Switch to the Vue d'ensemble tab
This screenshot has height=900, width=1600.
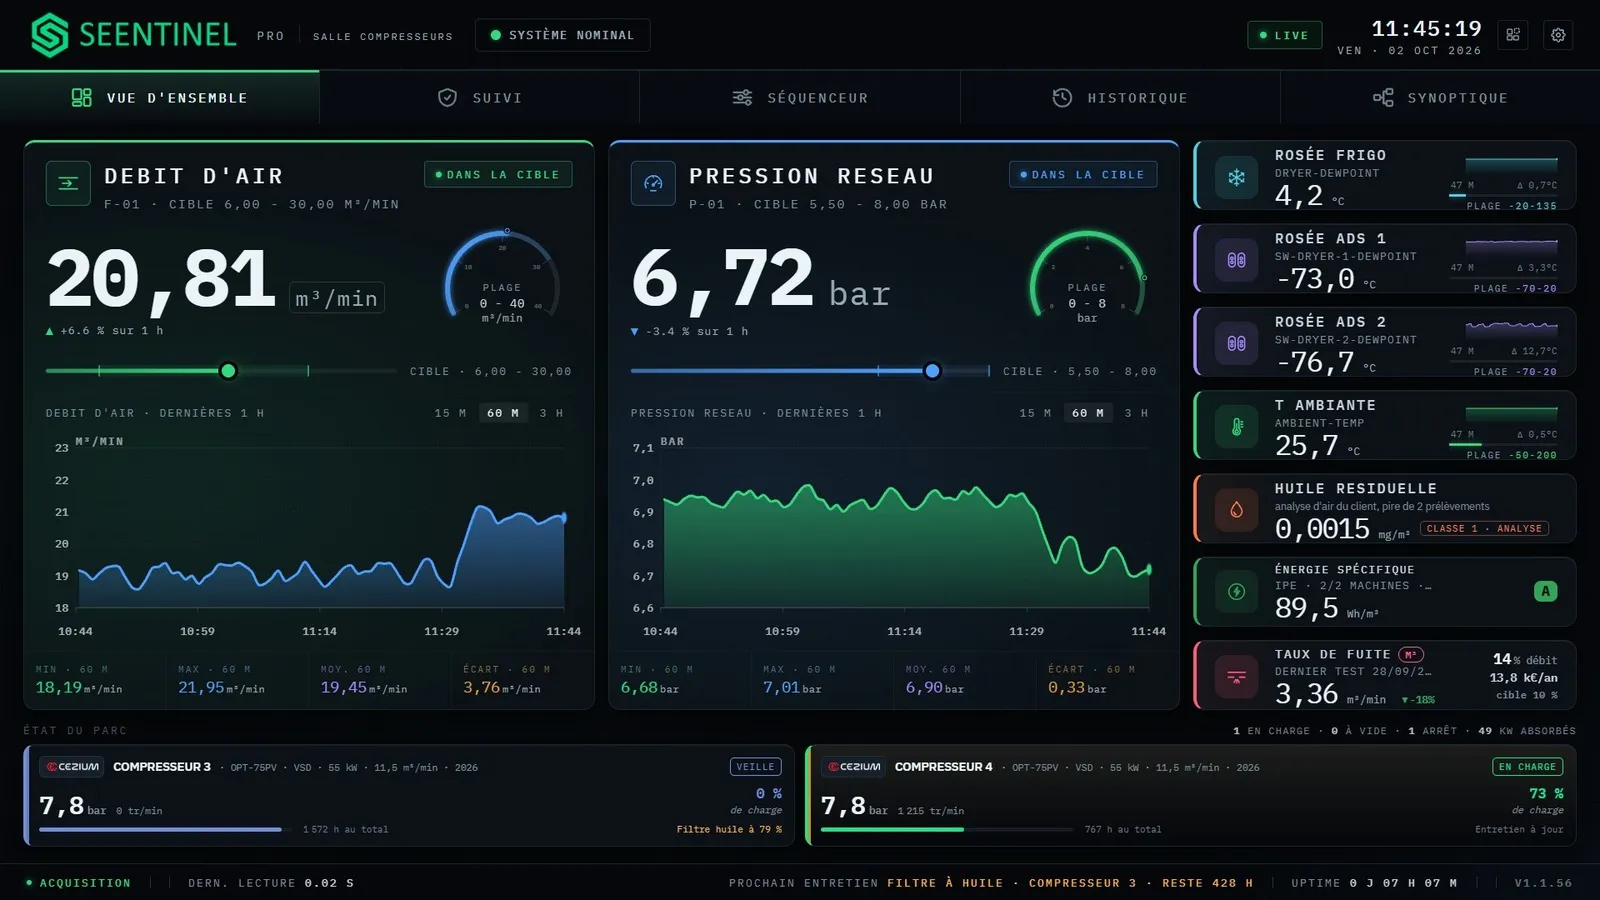tap(160, 98)
